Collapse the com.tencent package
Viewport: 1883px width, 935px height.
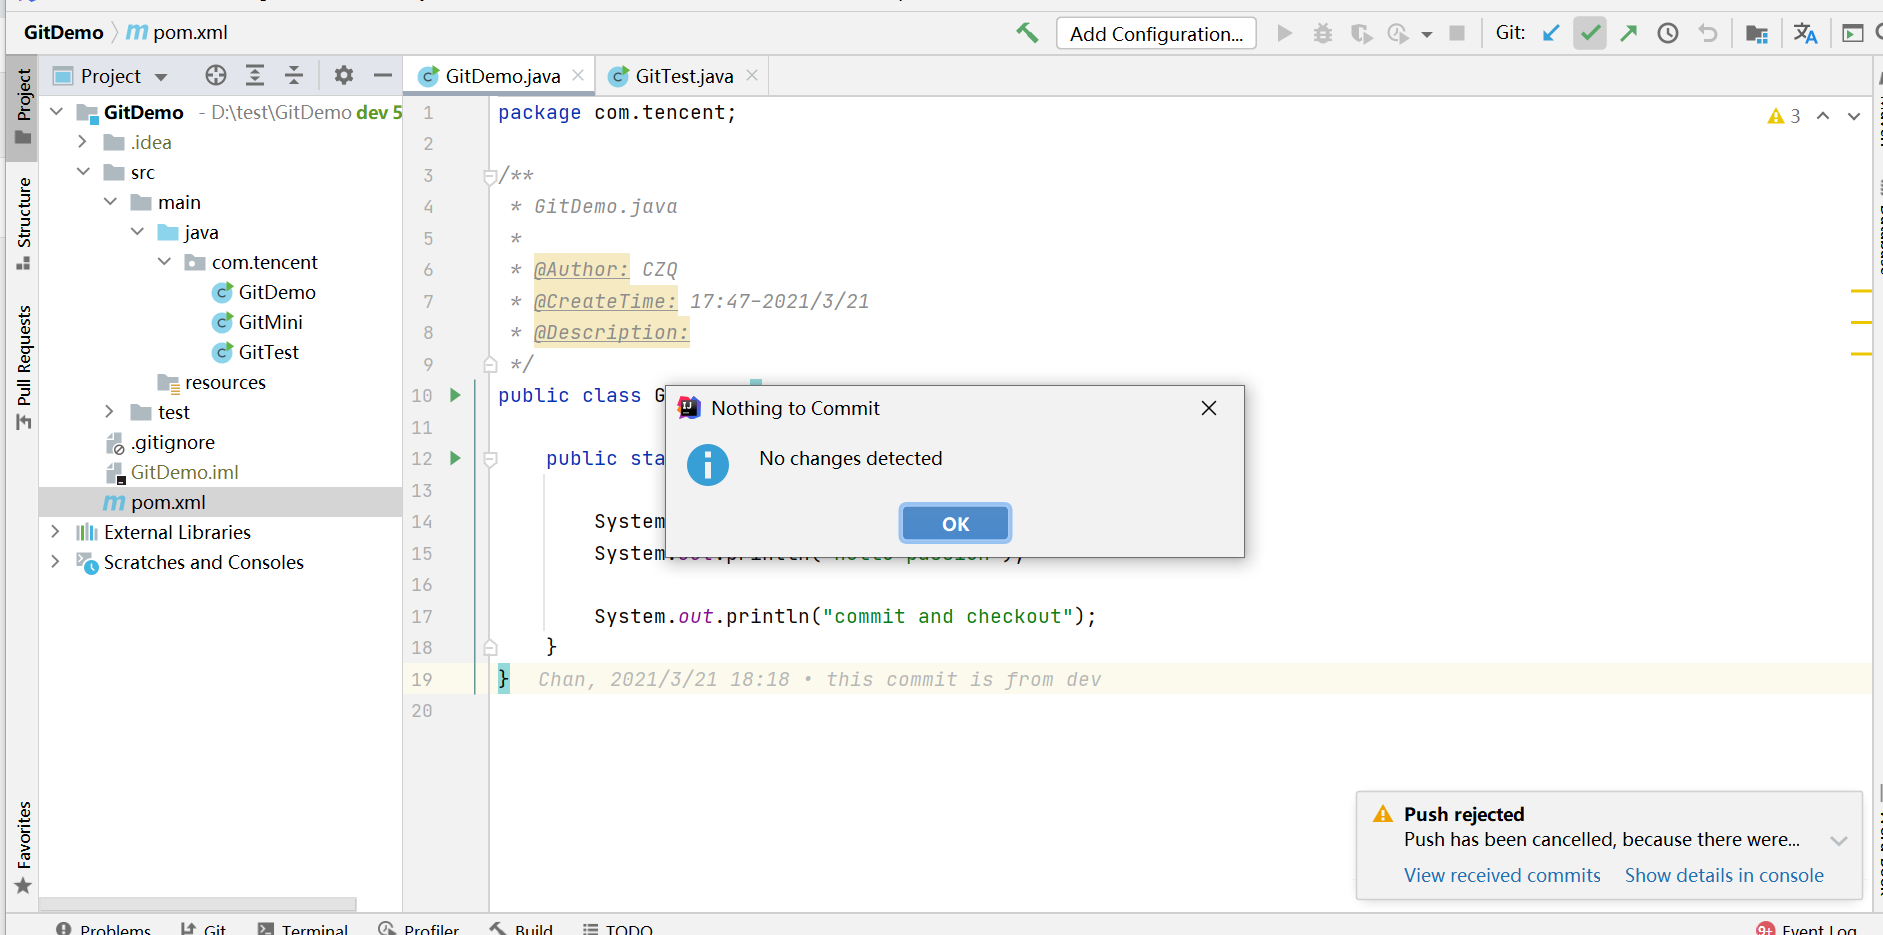[164, 262]
